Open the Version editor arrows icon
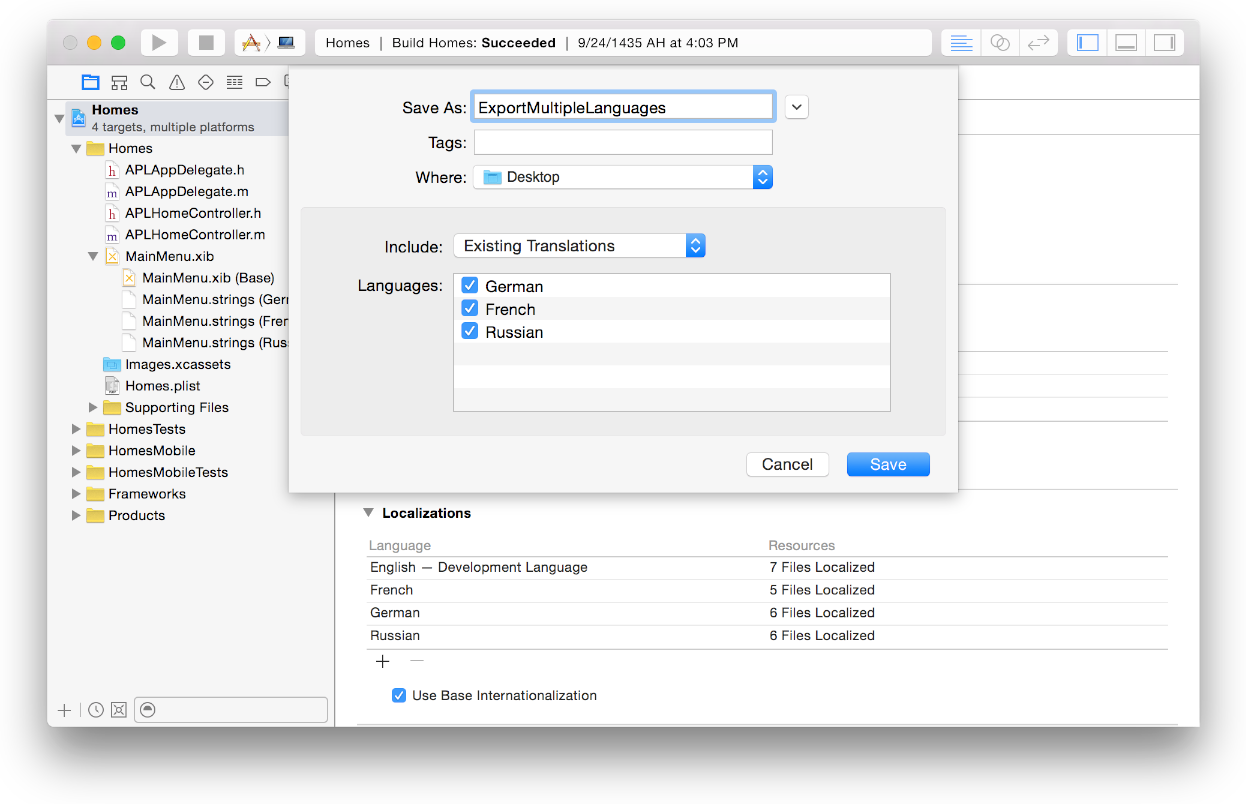 point(1038,43)
